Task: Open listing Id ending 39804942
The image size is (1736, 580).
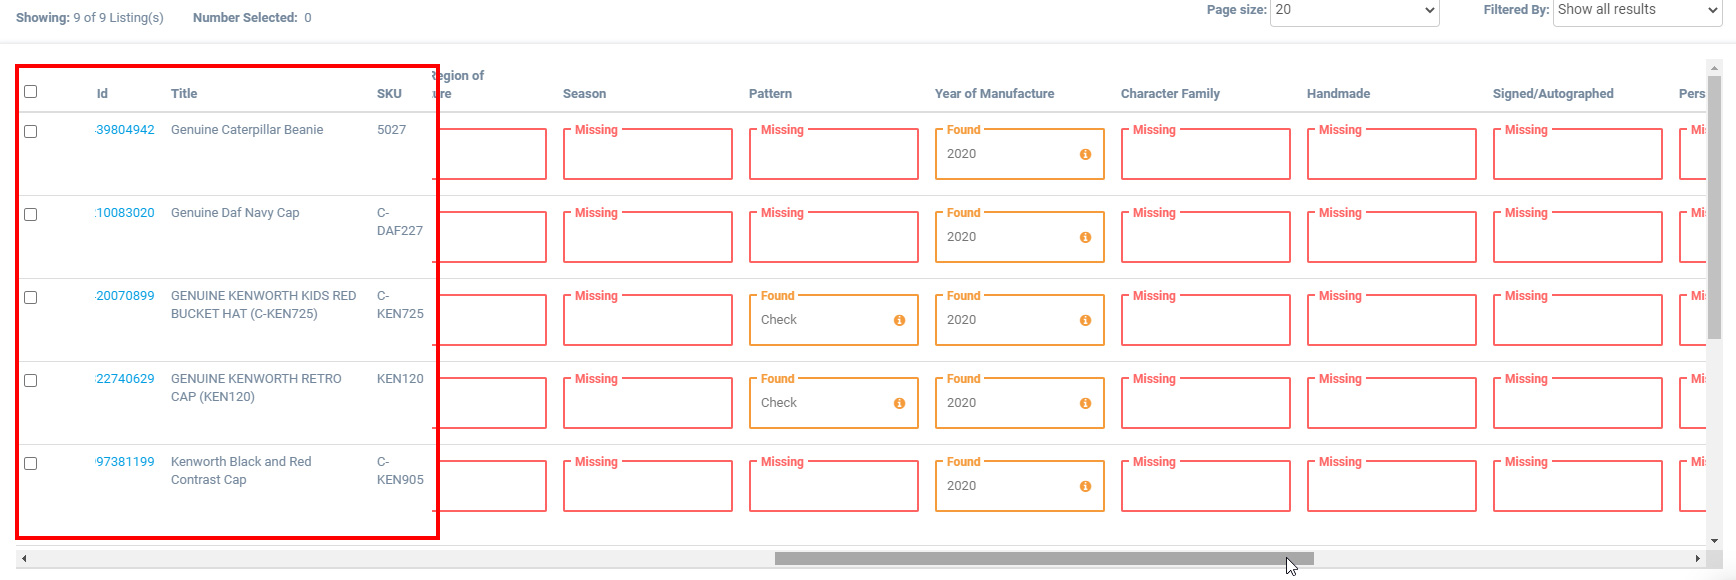Action: pos(125,130)
